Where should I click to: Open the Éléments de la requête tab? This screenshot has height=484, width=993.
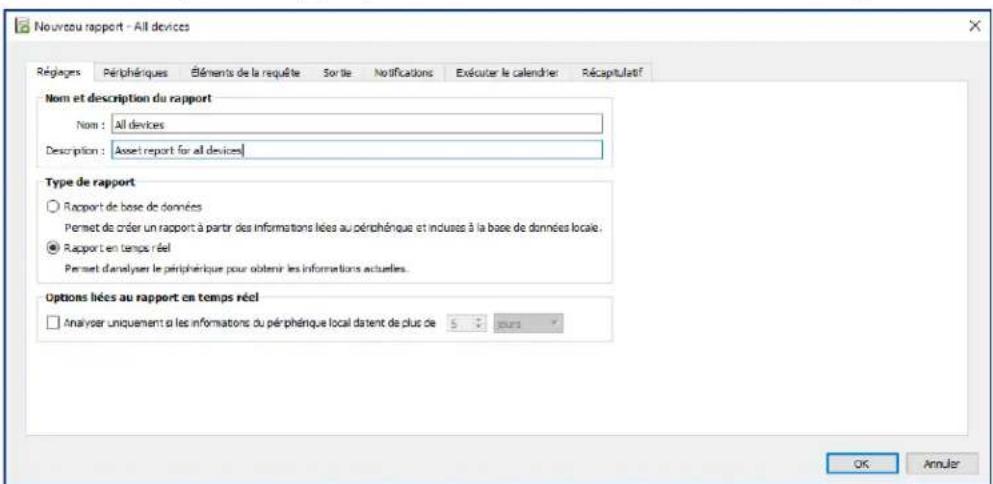tap(245, 73)
